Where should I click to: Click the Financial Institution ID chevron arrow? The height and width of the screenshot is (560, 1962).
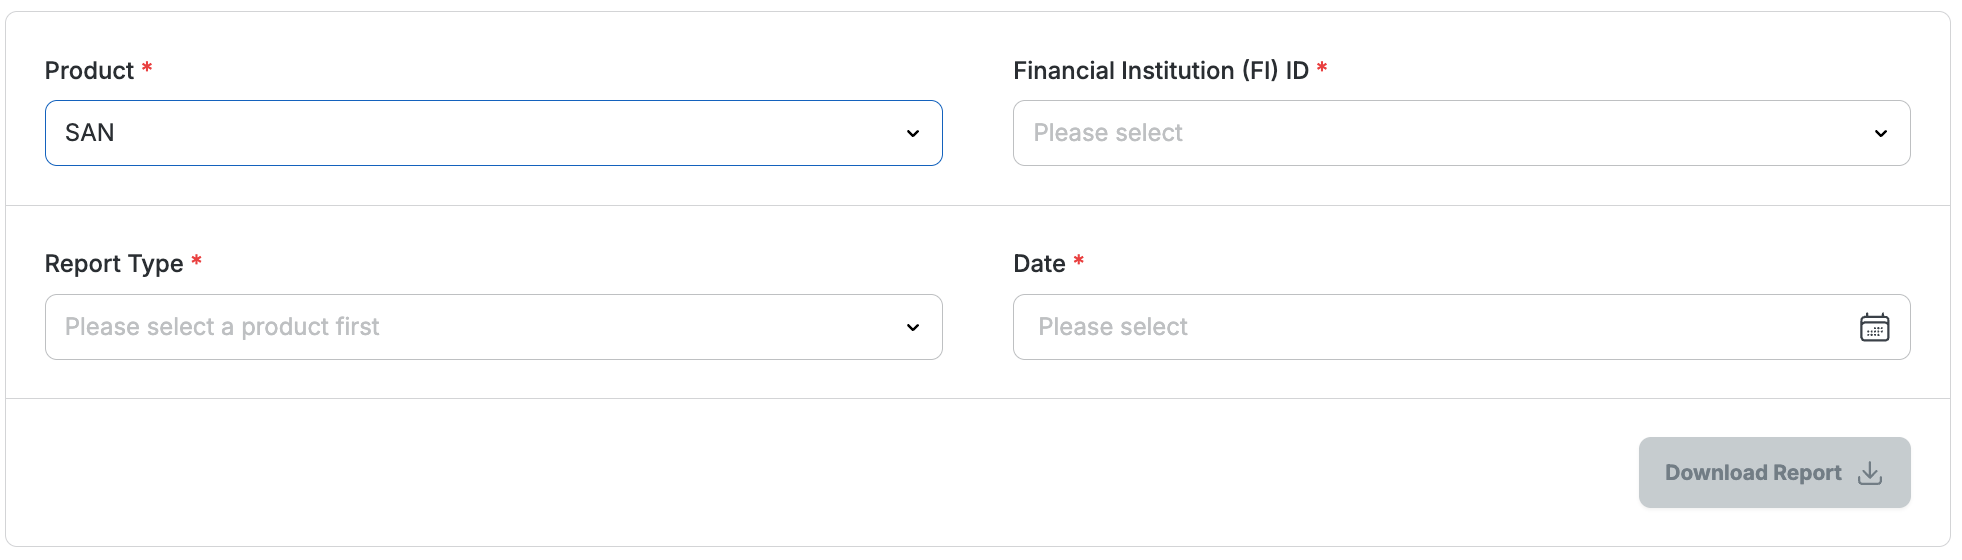[x=1880, y=134]
